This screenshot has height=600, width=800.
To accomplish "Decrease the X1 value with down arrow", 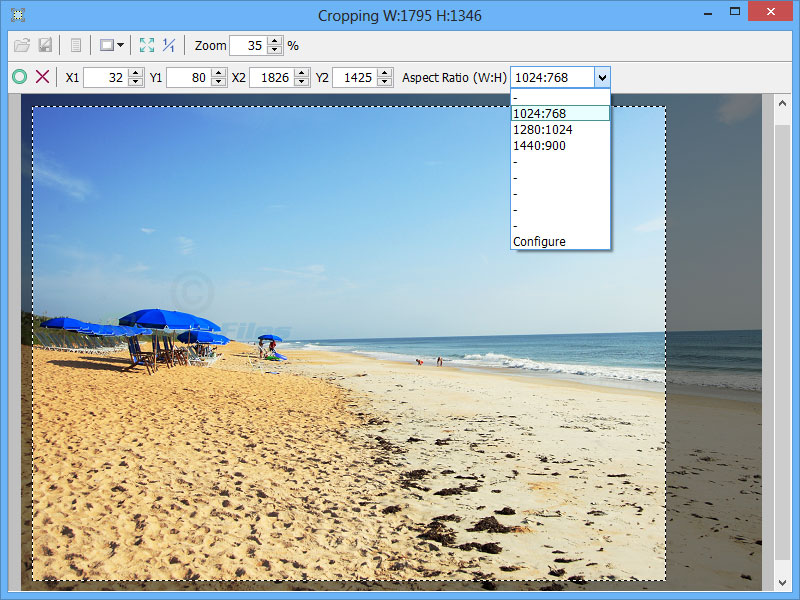I will 136,82.
